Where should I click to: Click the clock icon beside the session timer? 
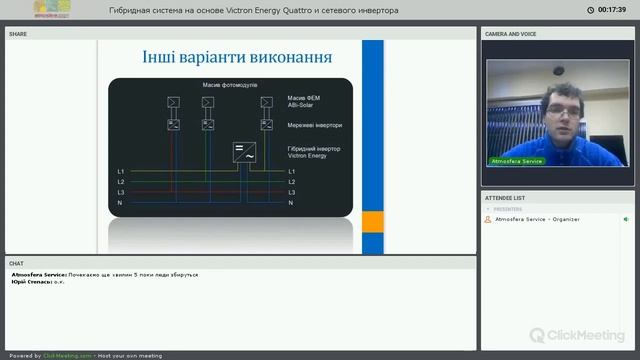pyautogui.click(x=591, y=10)
